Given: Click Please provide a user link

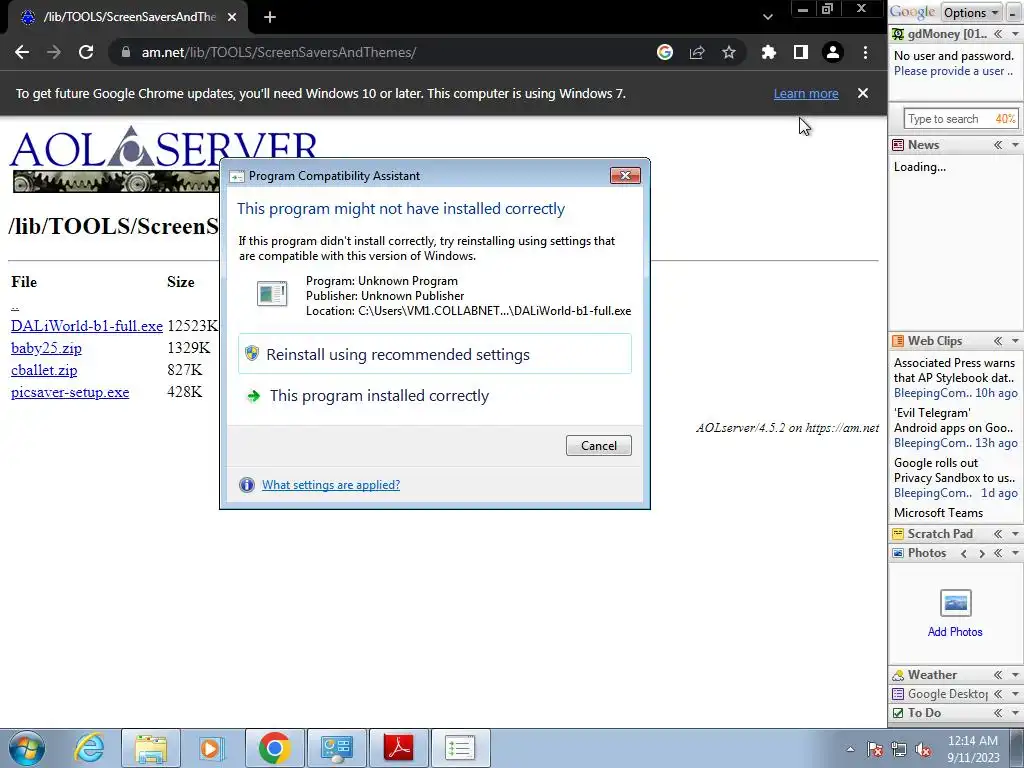Looking at the screenshot, I should pos(953,71).
